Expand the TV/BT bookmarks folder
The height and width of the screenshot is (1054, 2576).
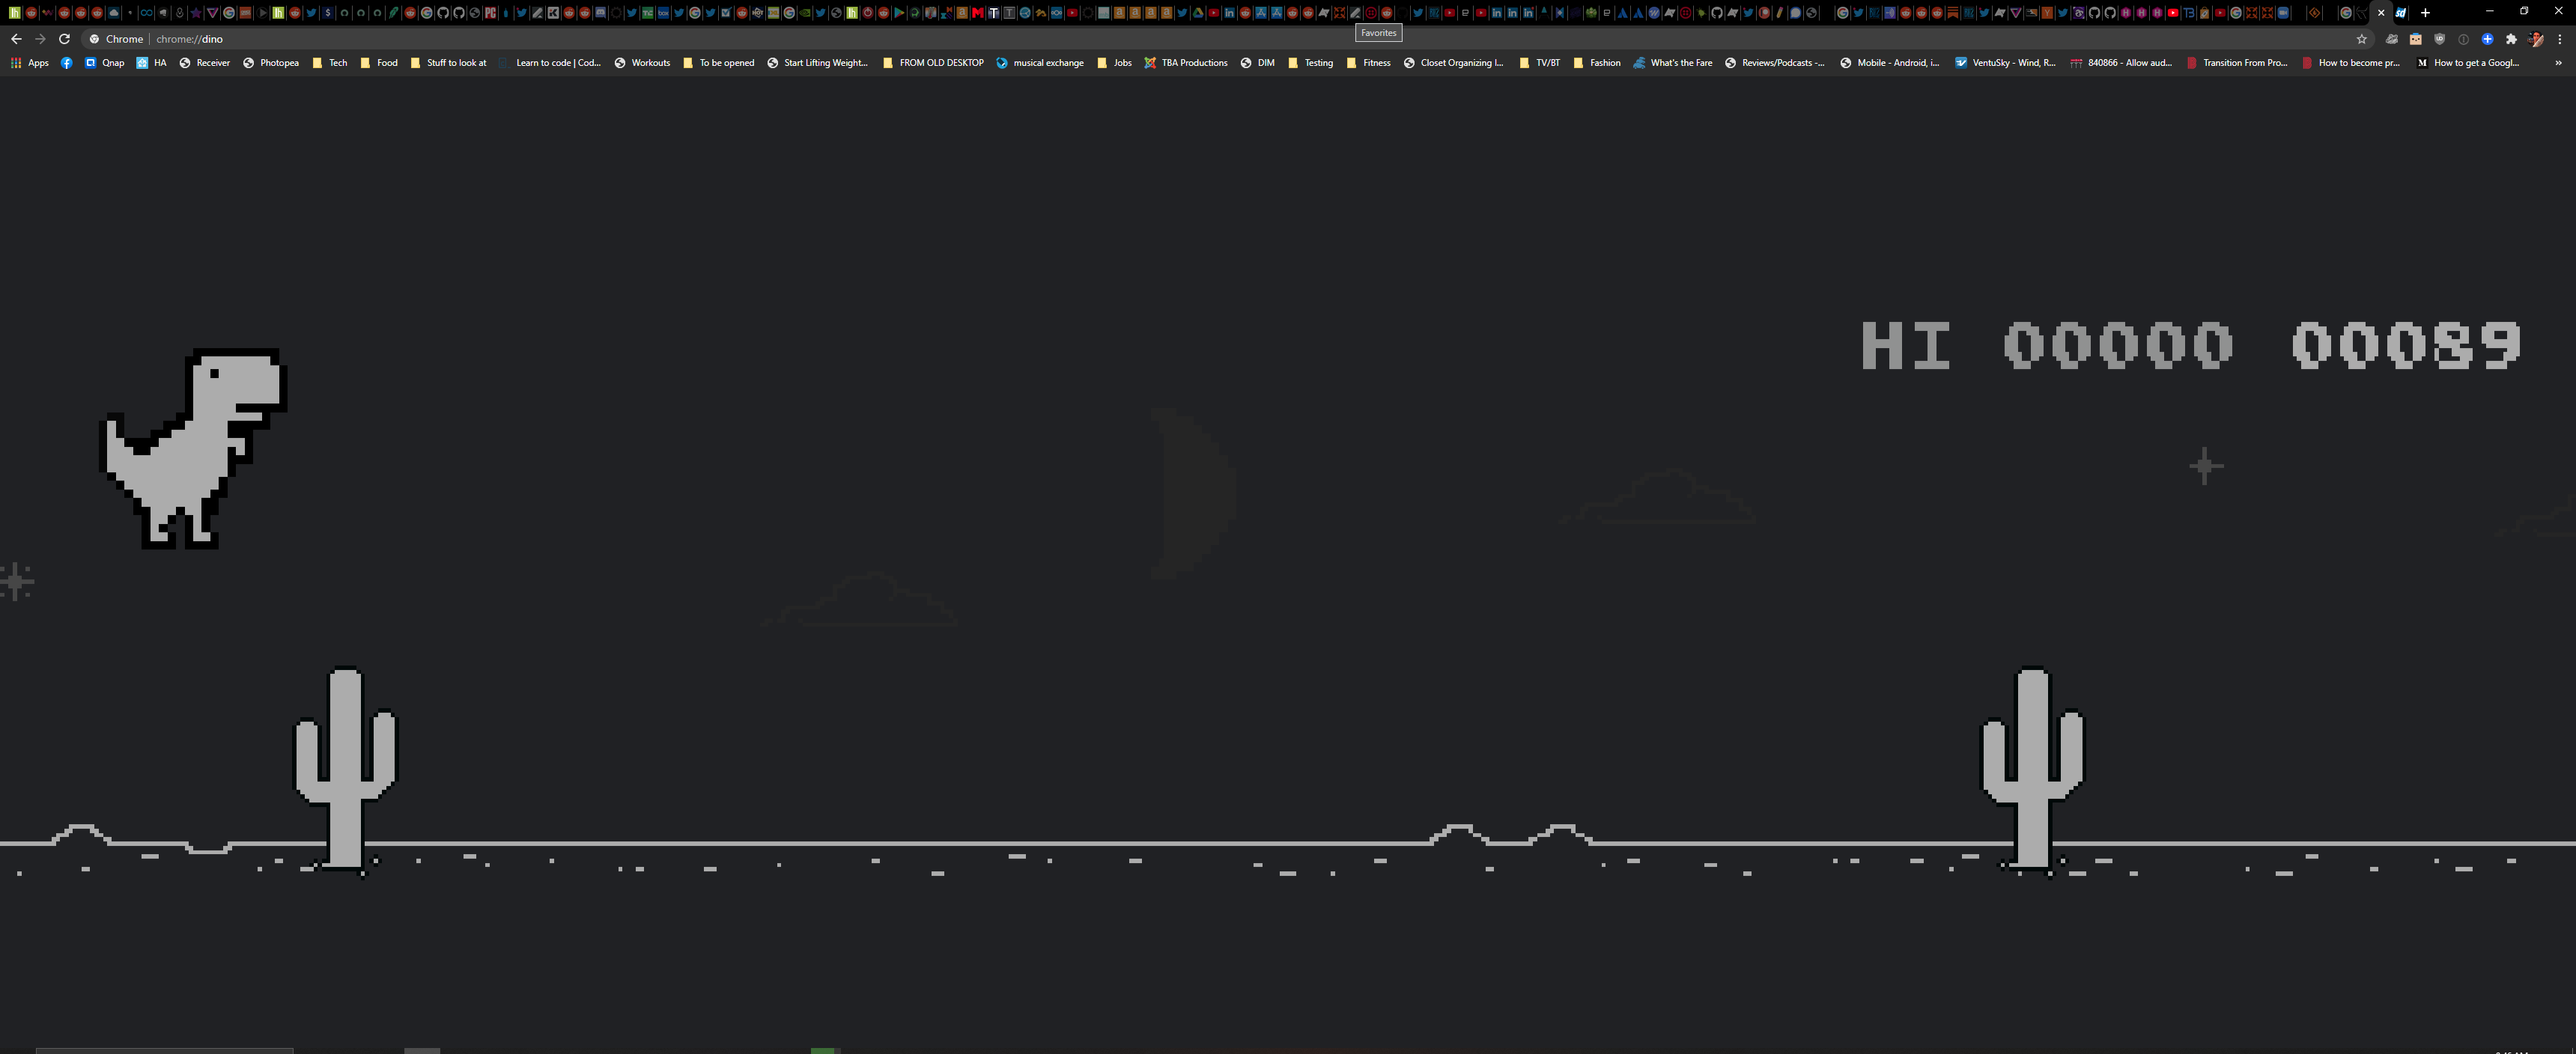click(1539, 63)
